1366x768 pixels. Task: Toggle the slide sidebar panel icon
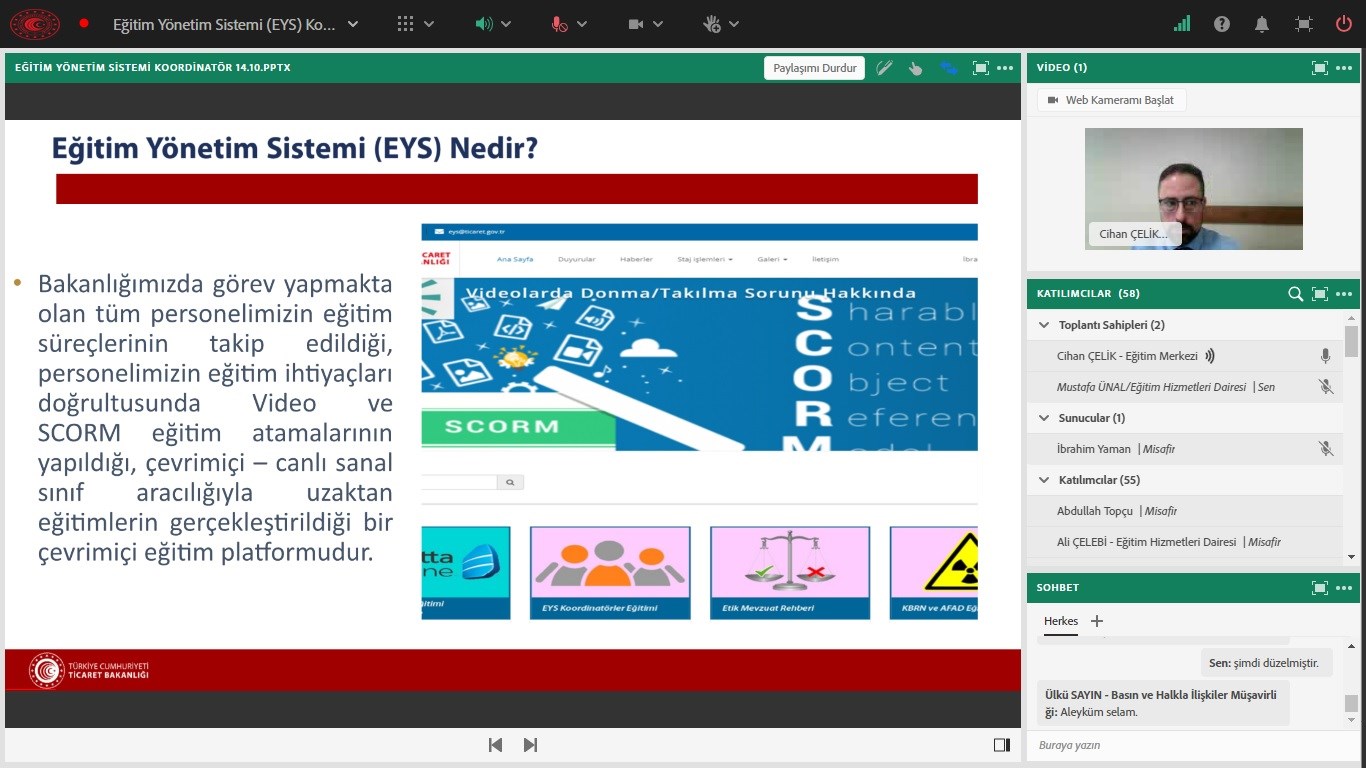1001,745
